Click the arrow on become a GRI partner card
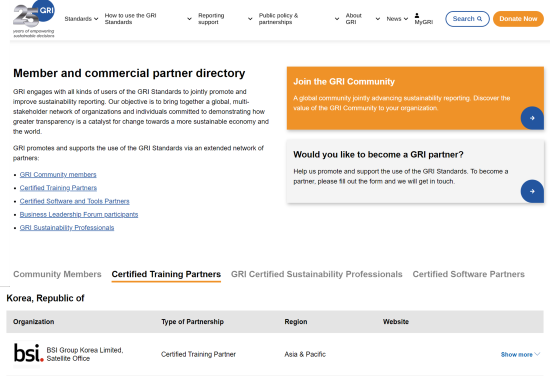 532,191
